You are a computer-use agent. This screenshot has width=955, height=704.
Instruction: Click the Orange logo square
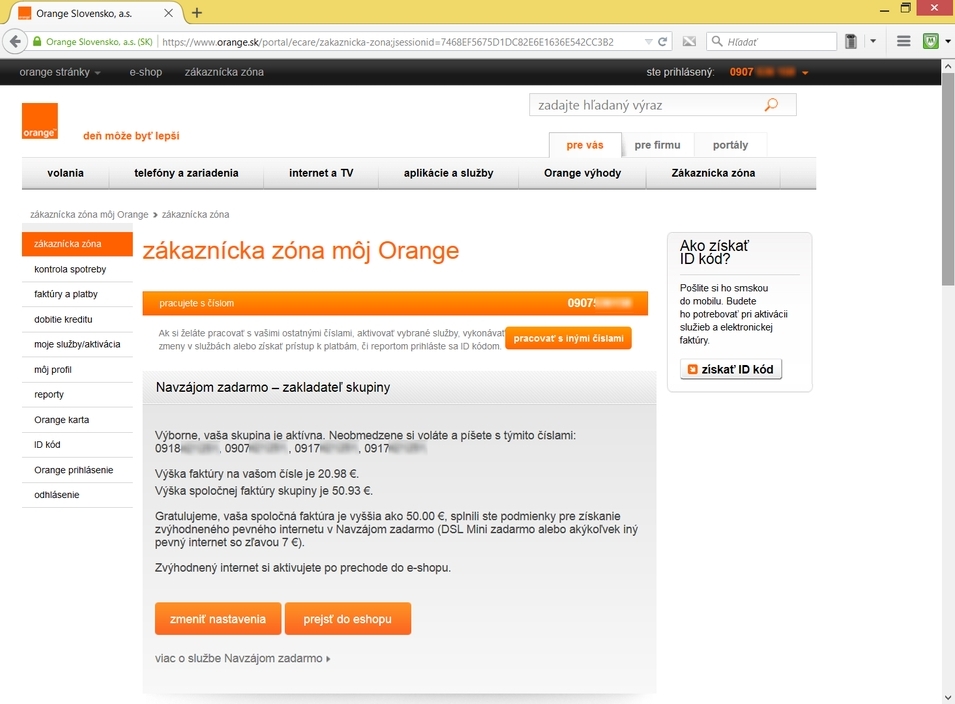(40, 121)
